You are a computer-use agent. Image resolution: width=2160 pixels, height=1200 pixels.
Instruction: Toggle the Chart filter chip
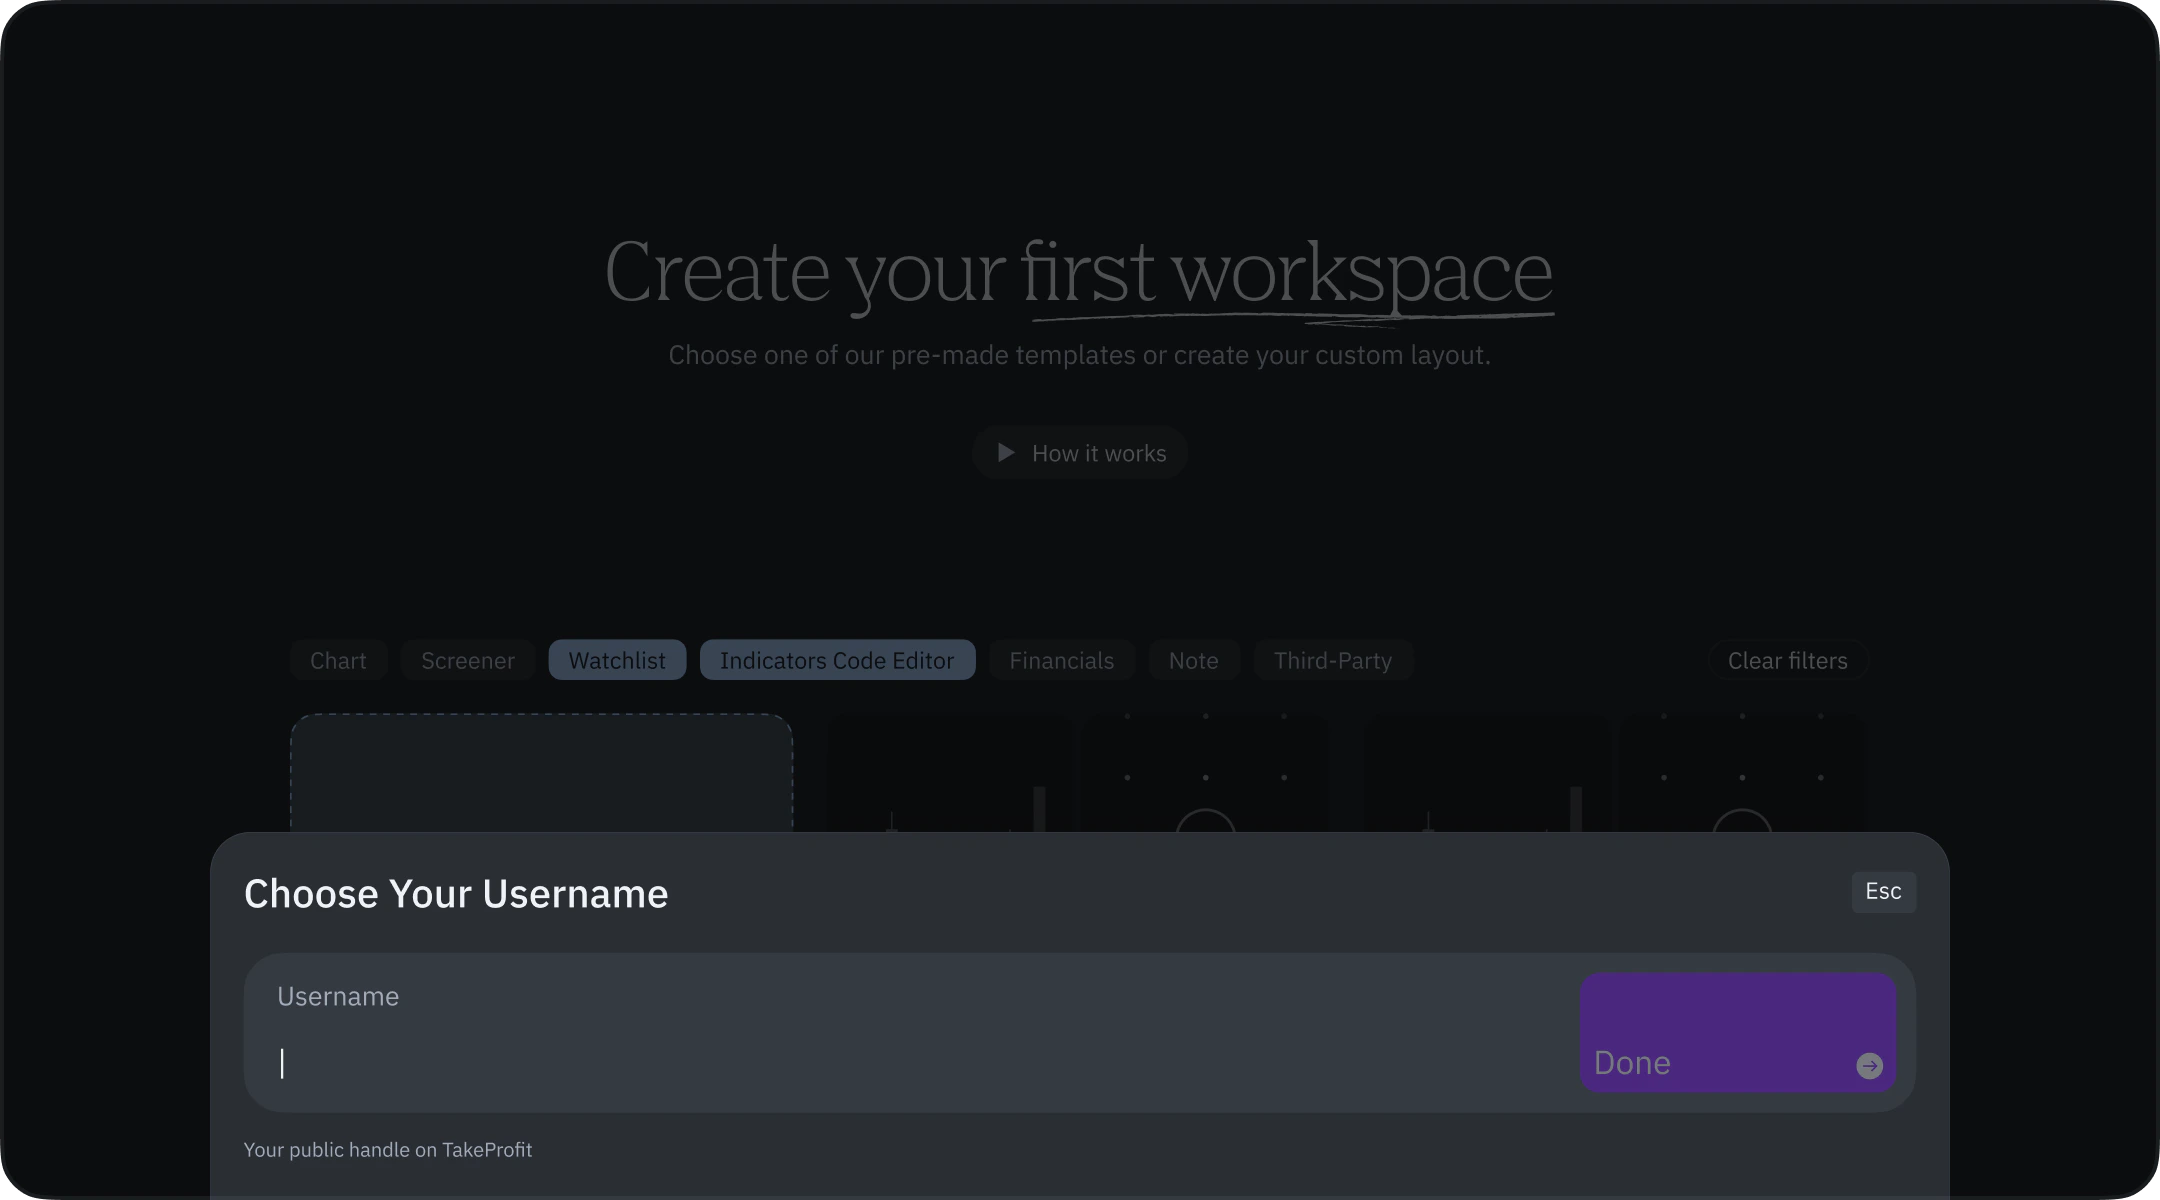click(x=338, y=660)
